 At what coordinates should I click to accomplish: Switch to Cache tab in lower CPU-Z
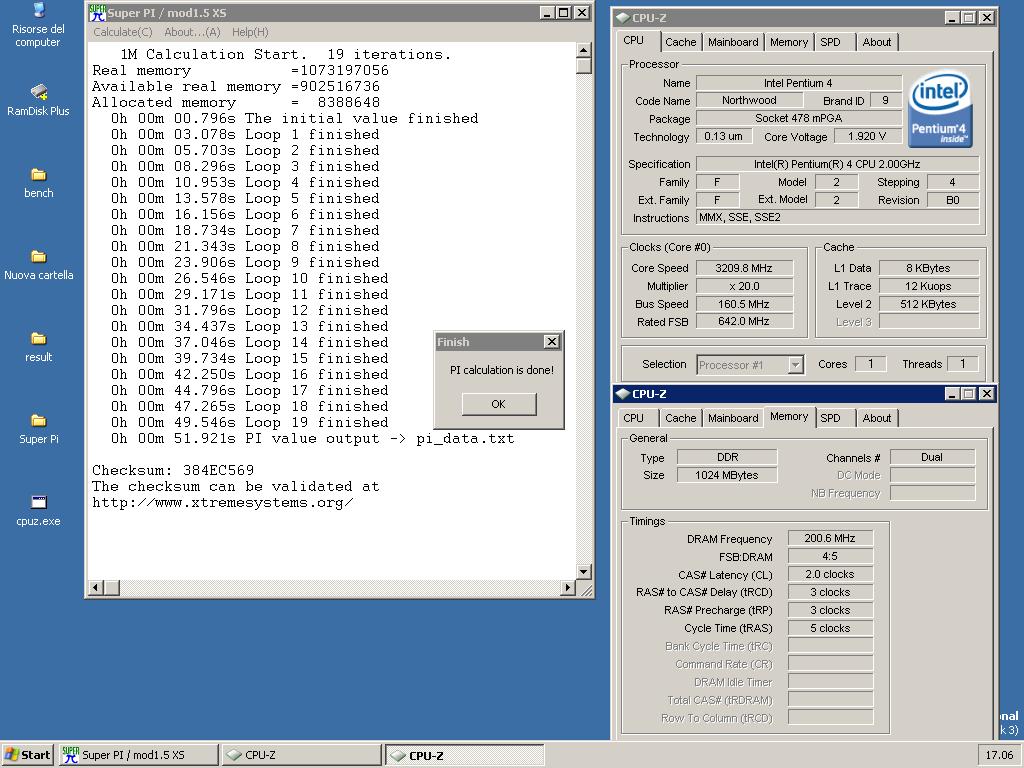click(680, 418)
